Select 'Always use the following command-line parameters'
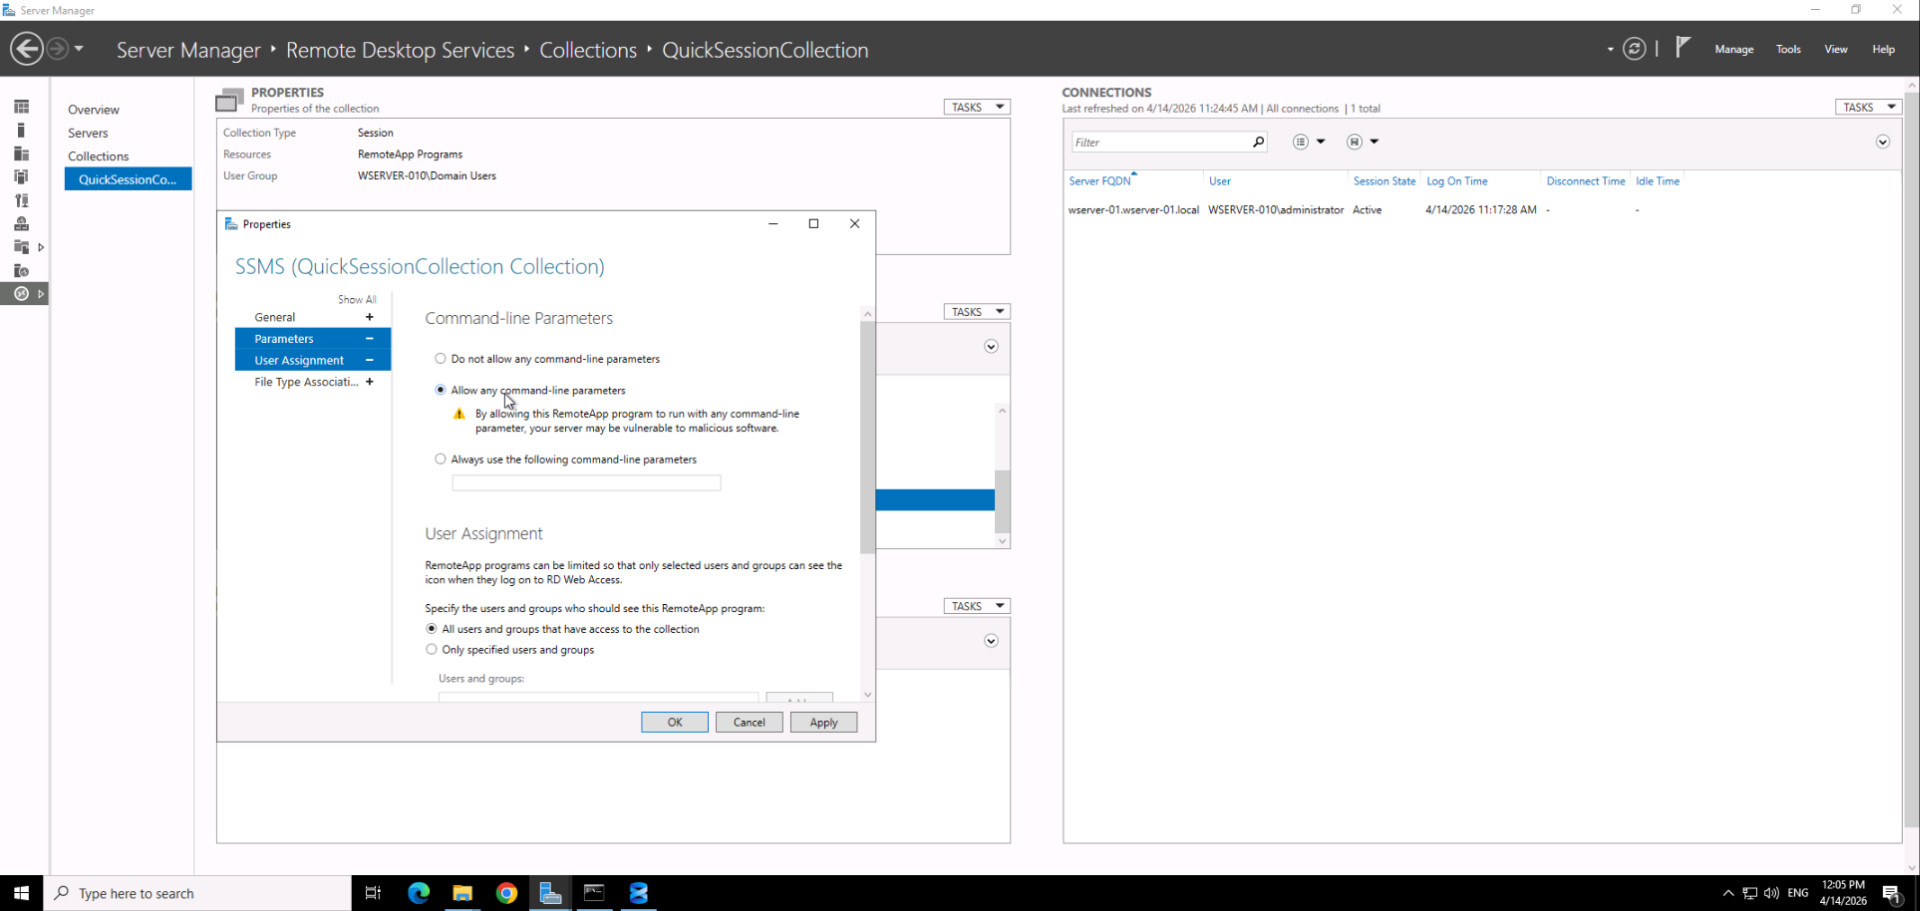 coord(440,460)
